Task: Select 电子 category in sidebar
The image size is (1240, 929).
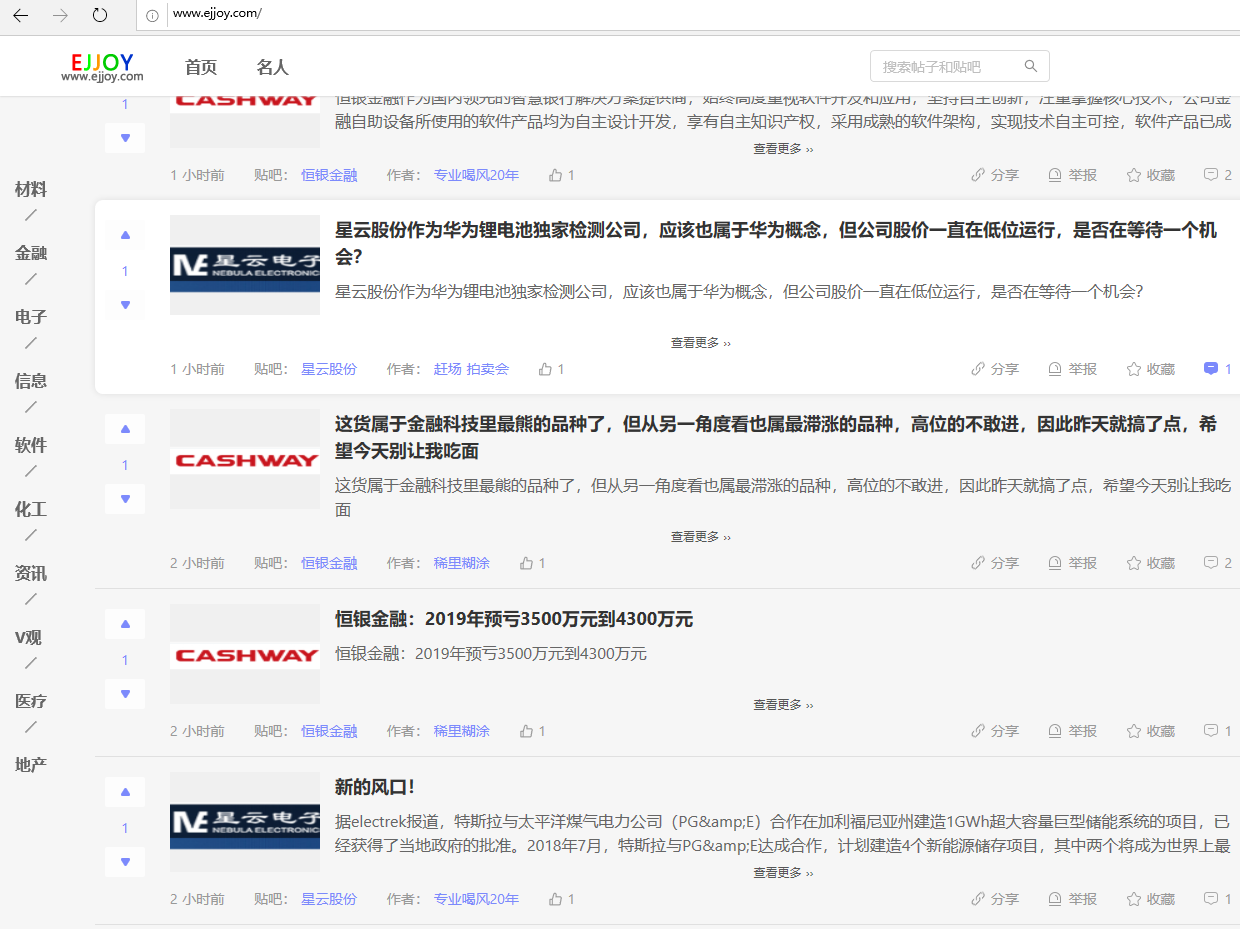Action: click(x=31, y=318)
